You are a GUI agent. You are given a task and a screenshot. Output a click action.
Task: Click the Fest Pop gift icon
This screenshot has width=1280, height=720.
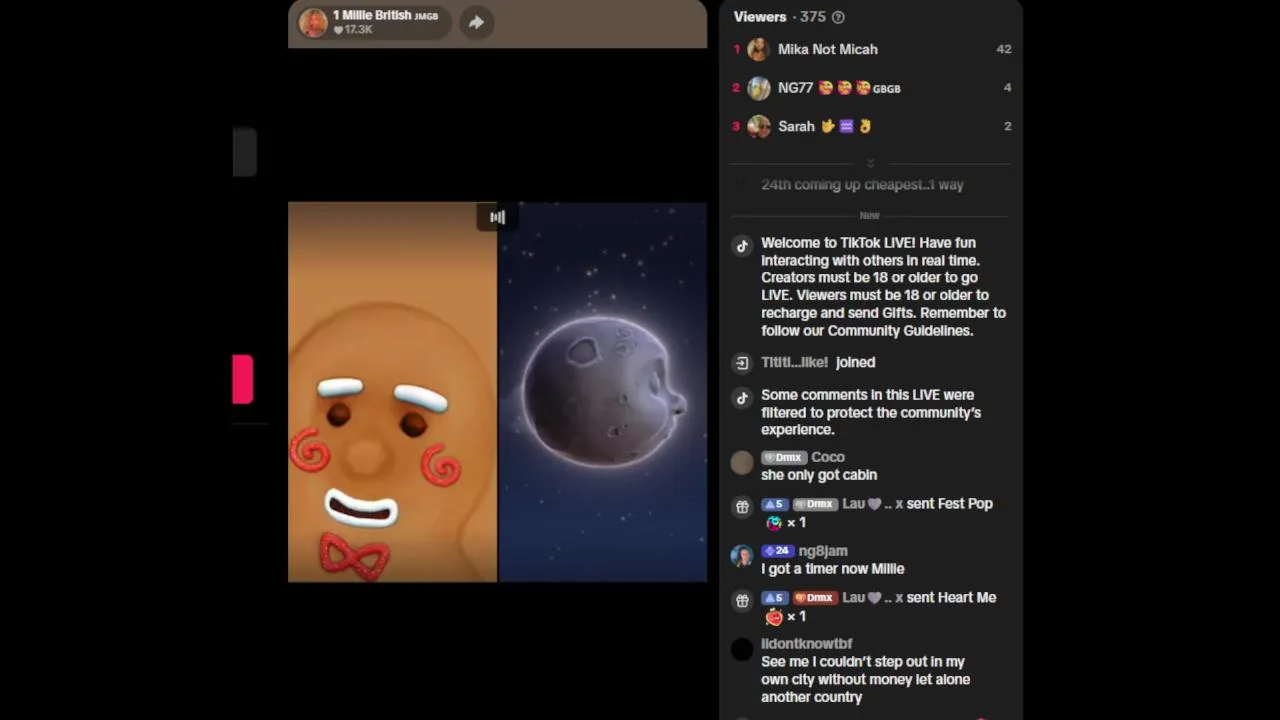click(x=774, y=522)
